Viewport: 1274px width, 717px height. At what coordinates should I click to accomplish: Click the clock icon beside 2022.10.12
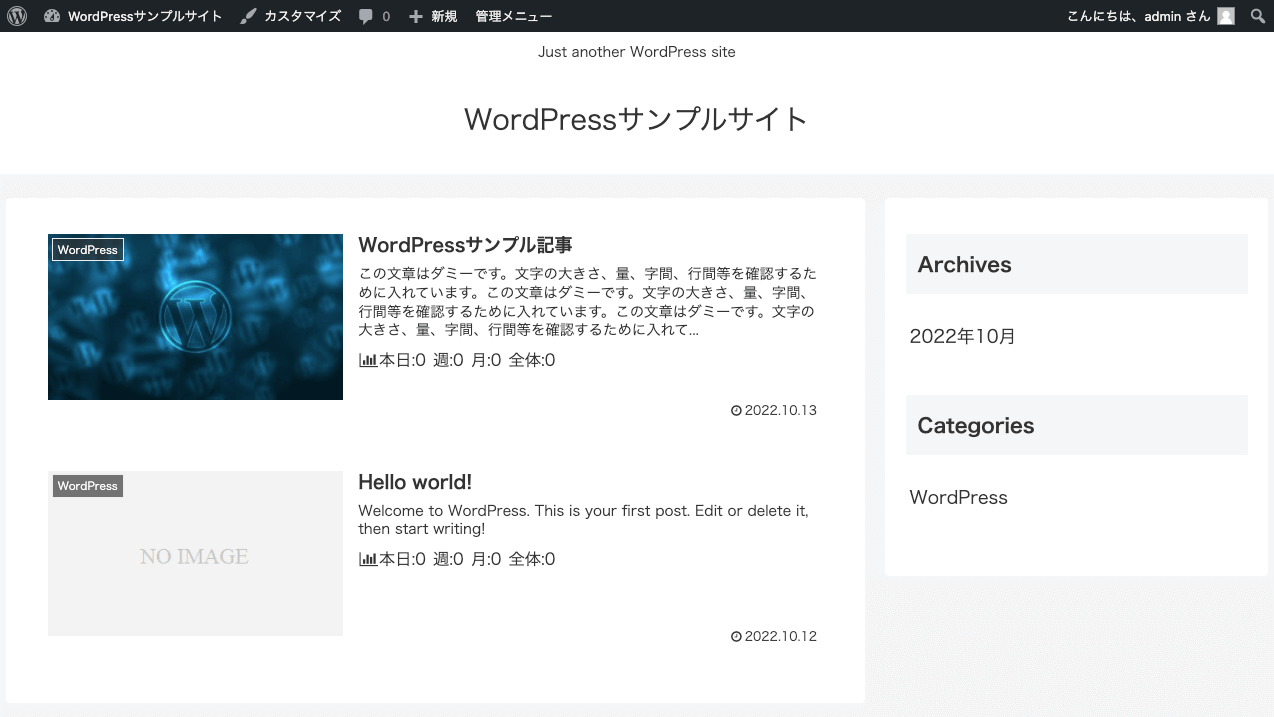pos(734,636)
